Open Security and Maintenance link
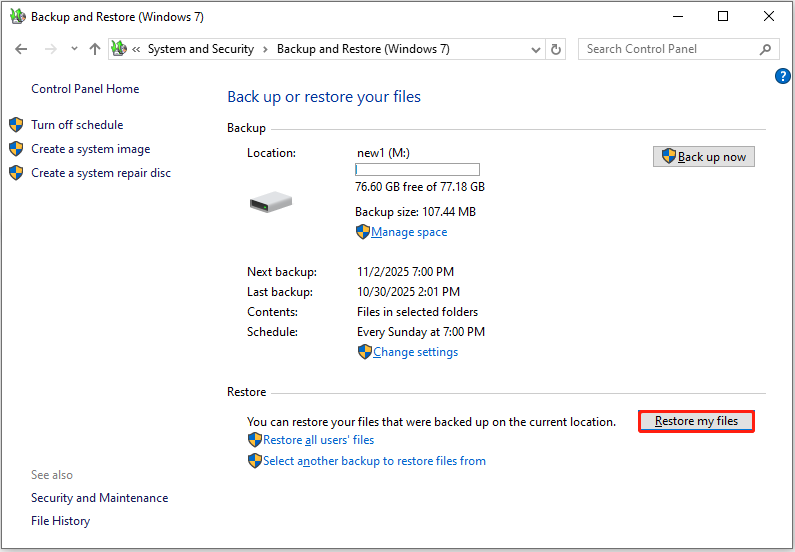This screenshot has height=552, width=795. point(99,498)
